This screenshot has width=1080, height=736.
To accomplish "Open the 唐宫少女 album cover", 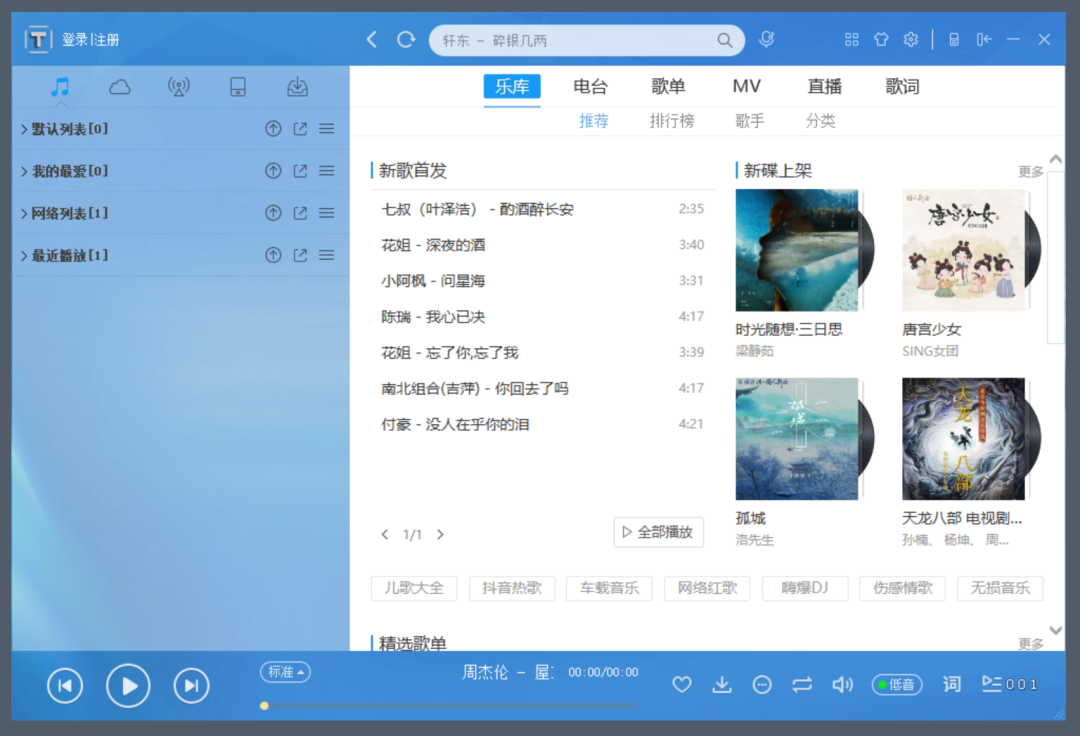I will (965, 251).
